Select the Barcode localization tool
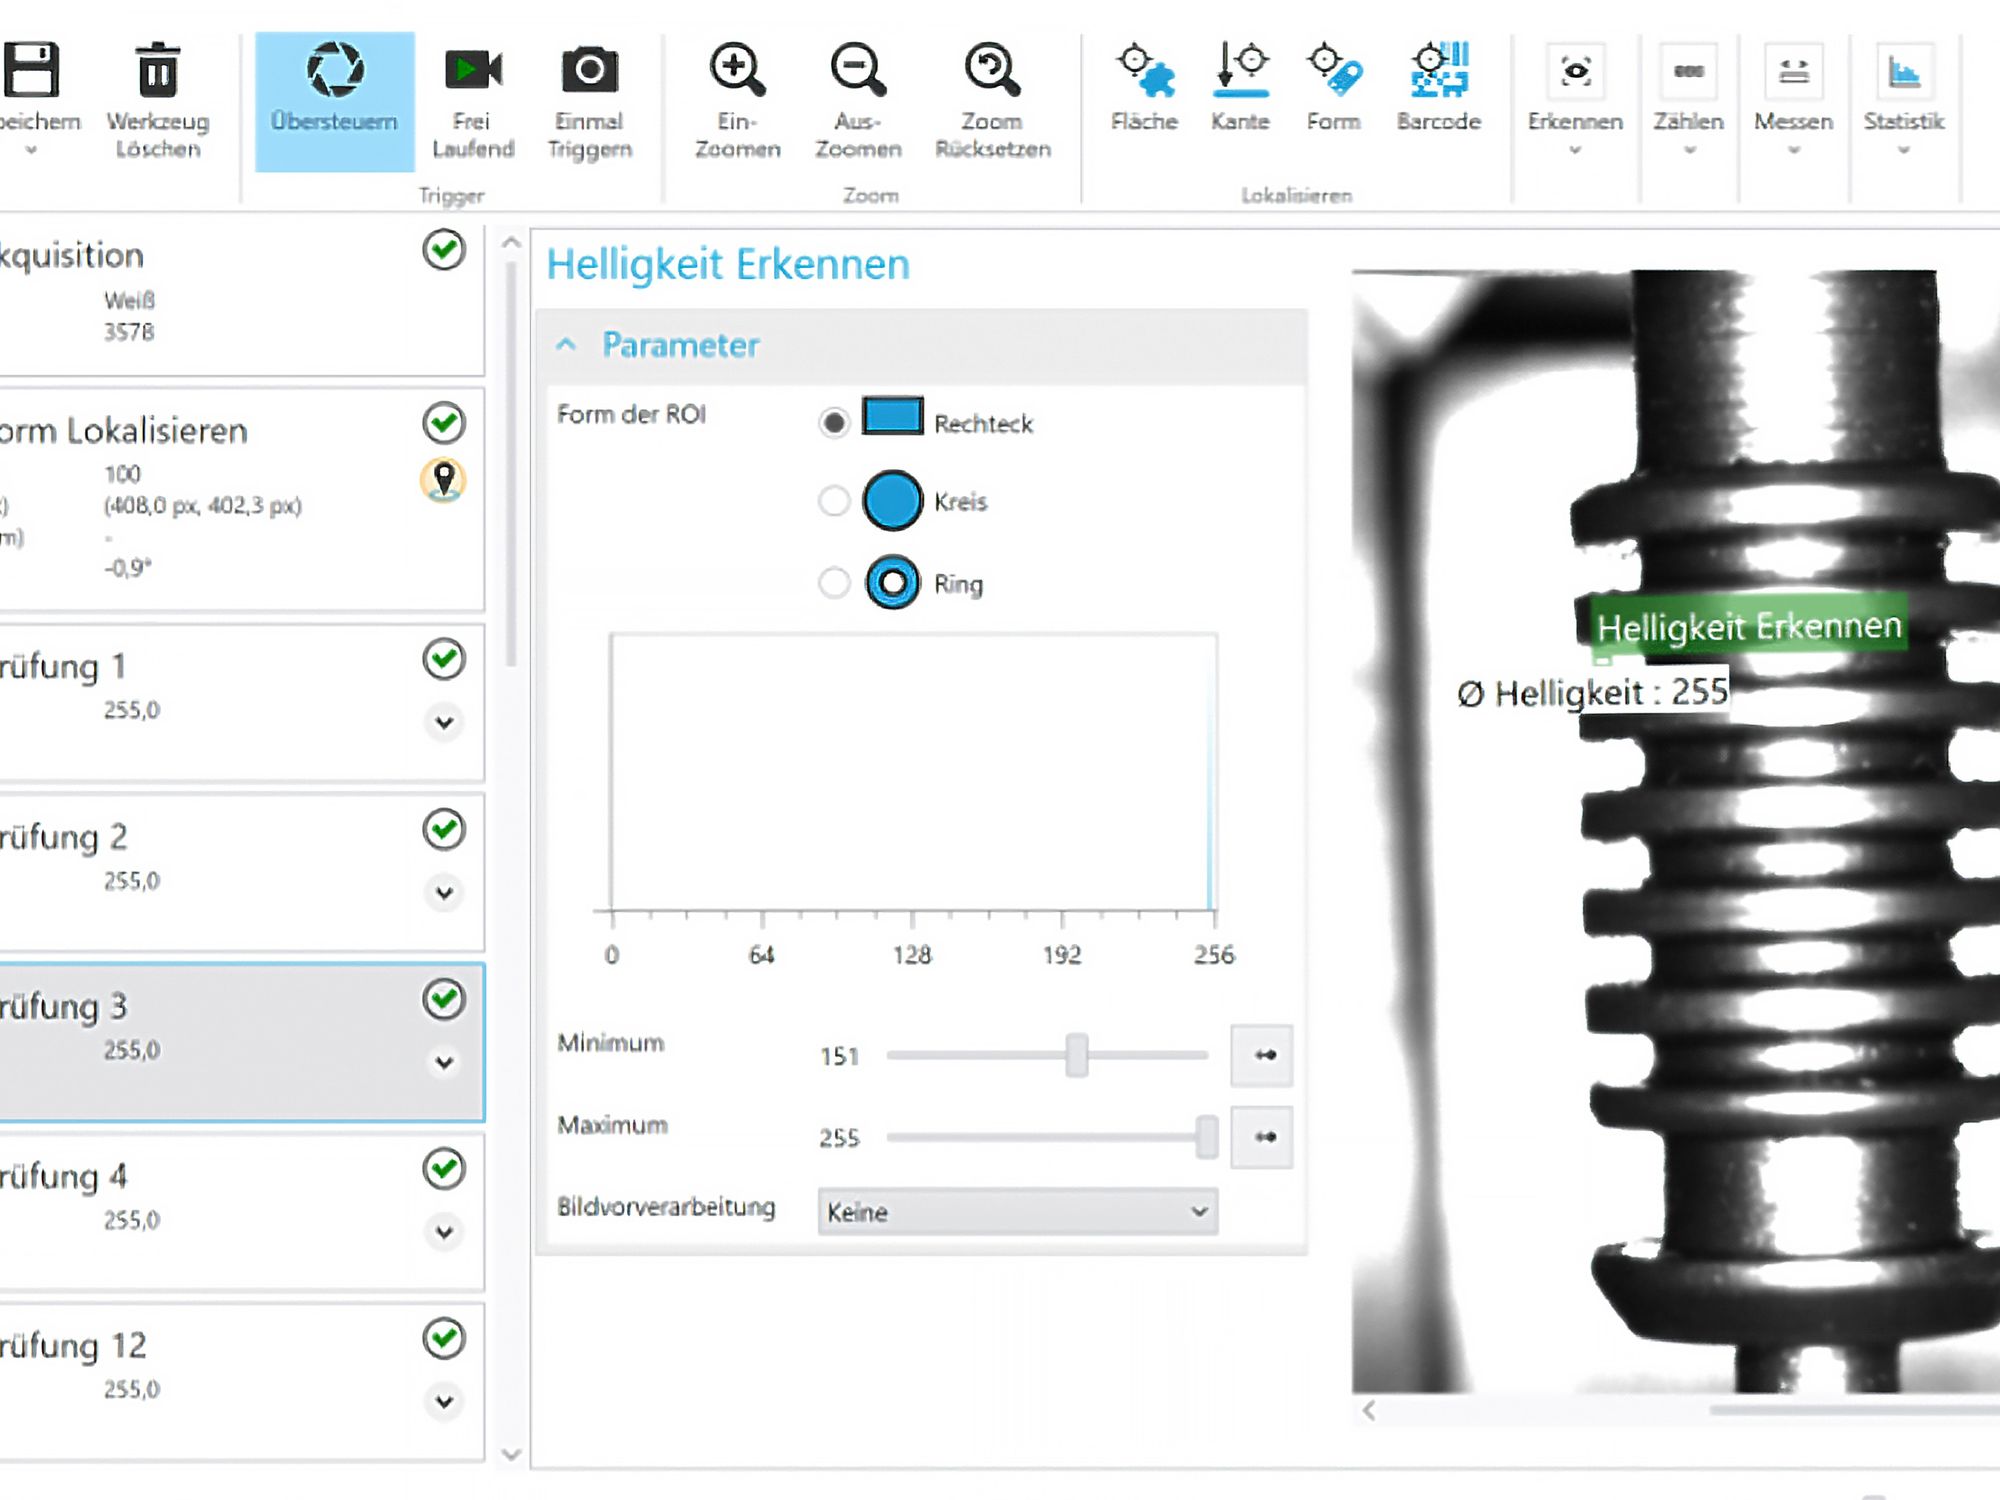Viewport: 2000px width, 1500px height. coord(1439,88)
